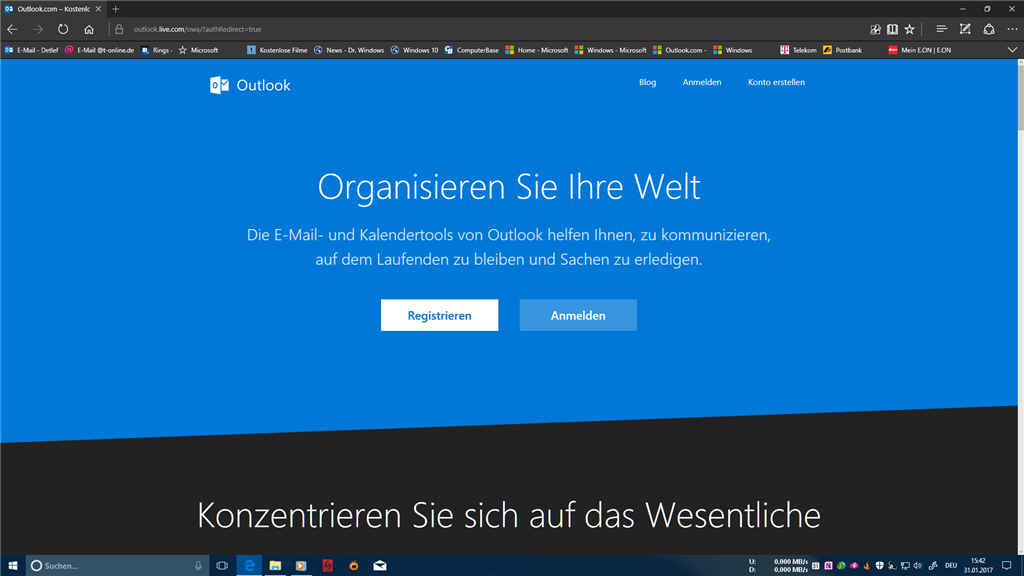Image resolution: width=1024 pixels, height=576 pixels.
Task: Open the E-Mail @t-online.de bookmark
Action: (99, 50)
